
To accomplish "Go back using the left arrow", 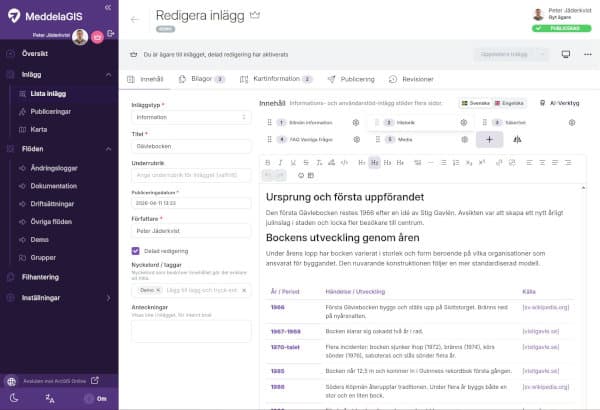I will (135, 20).
